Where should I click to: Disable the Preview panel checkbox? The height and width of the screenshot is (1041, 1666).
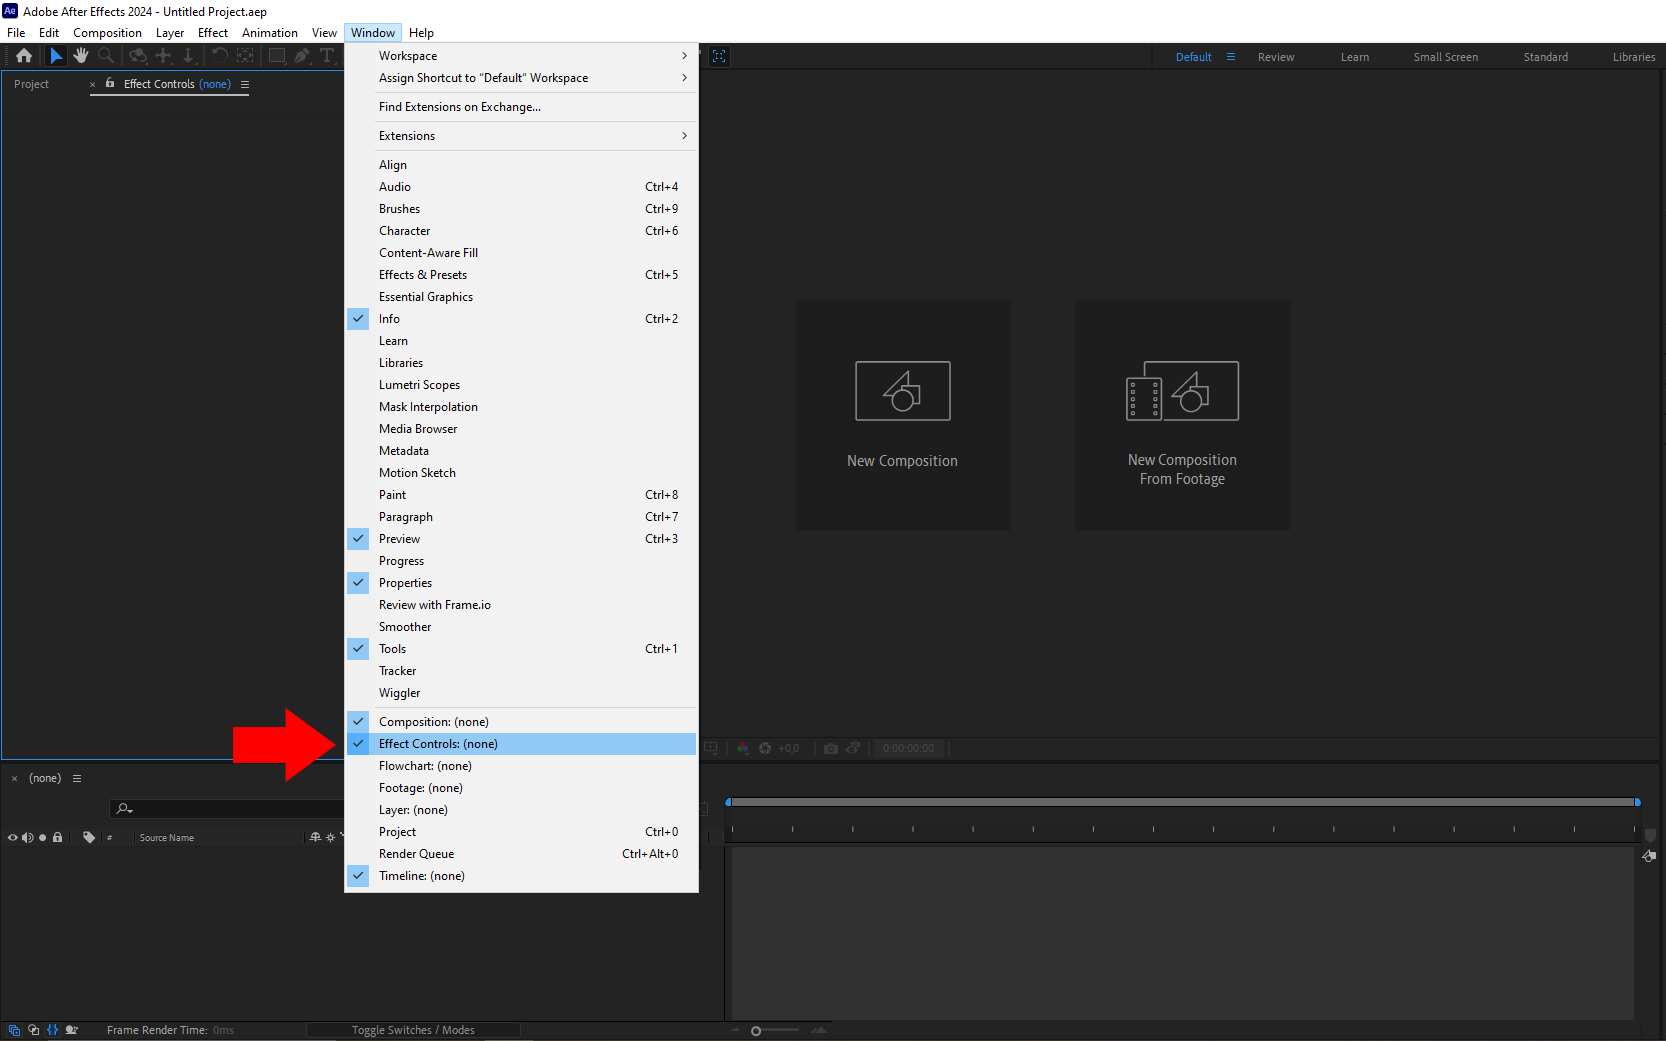[x=358, y=538]
